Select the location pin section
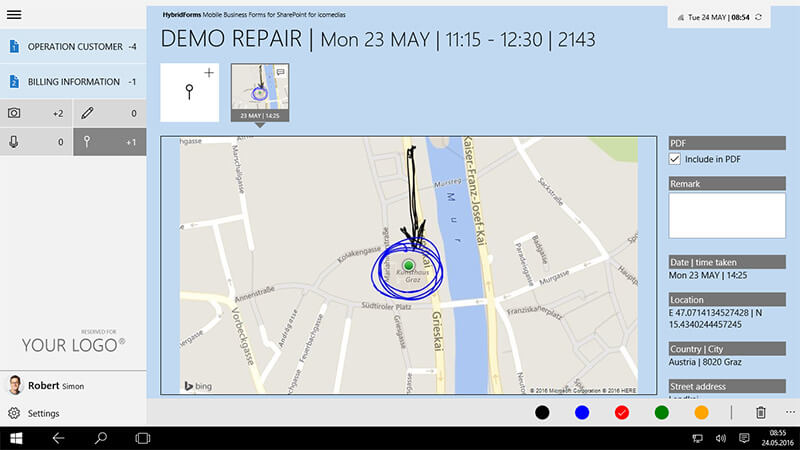Screen dimensions: 800x450 [110, 142]
